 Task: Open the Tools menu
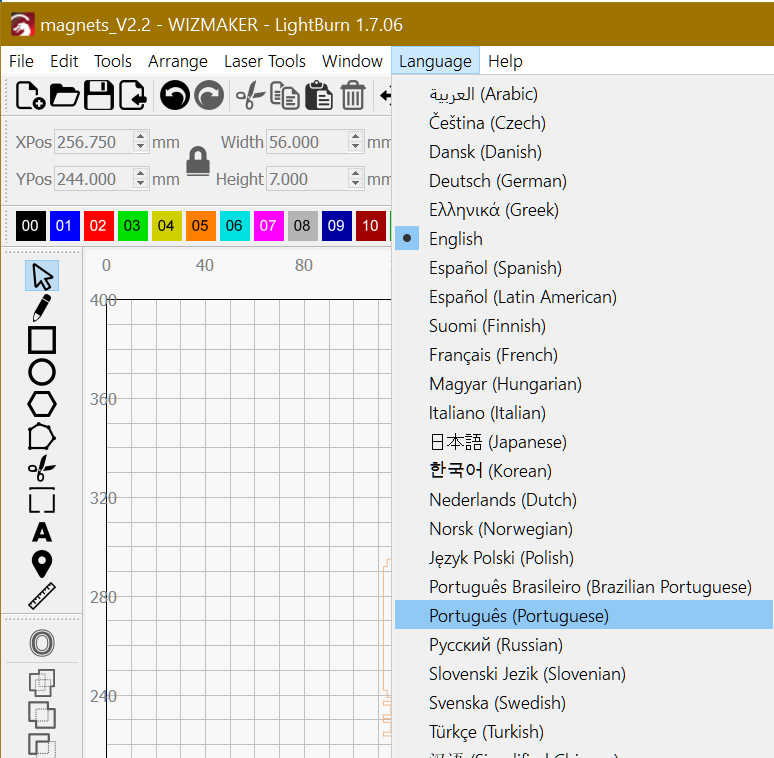[113, 61]
